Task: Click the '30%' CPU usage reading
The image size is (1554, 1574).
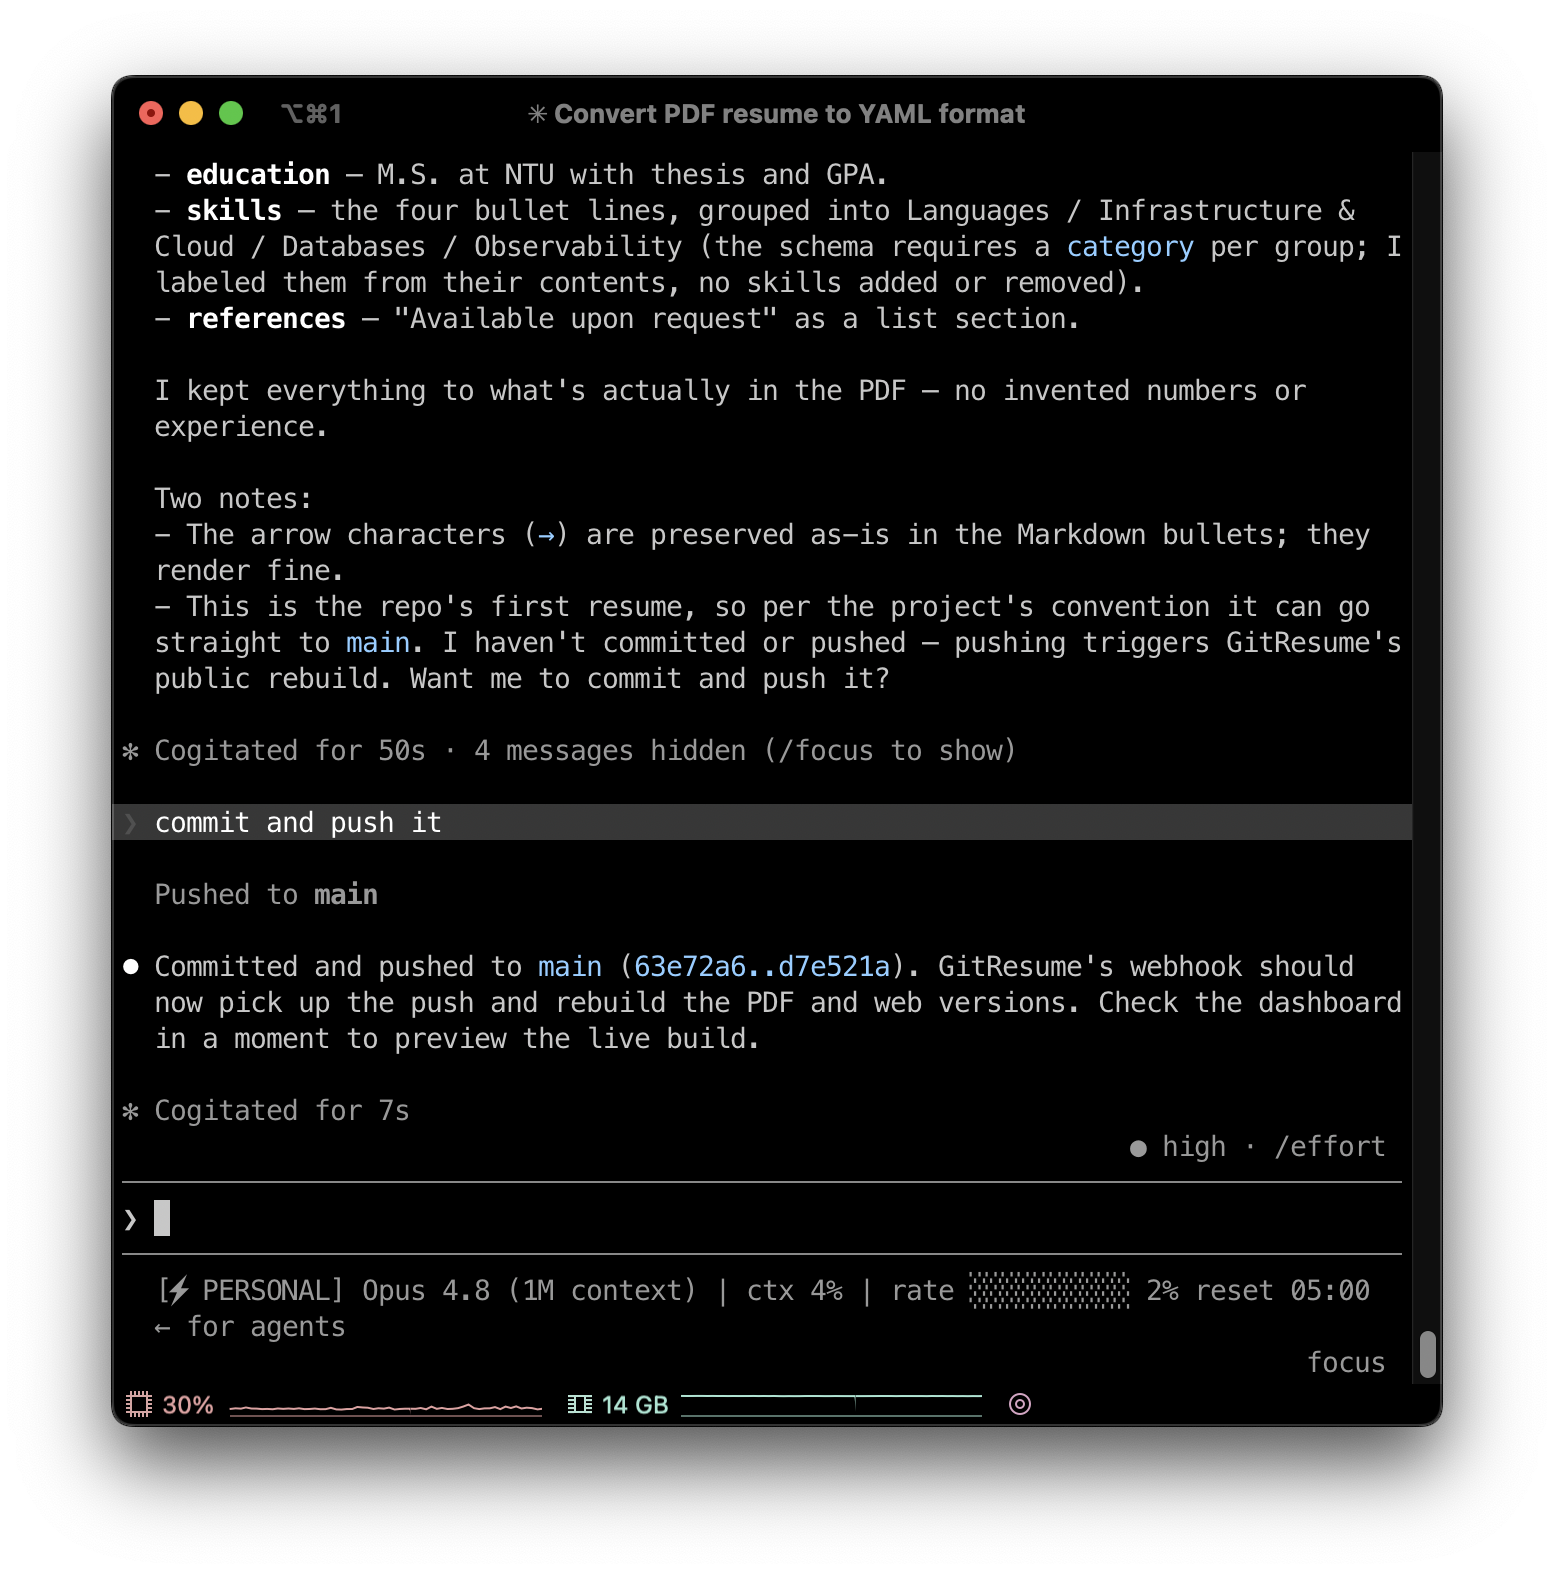Action: pyautogui.click(x=188, y=1405)
